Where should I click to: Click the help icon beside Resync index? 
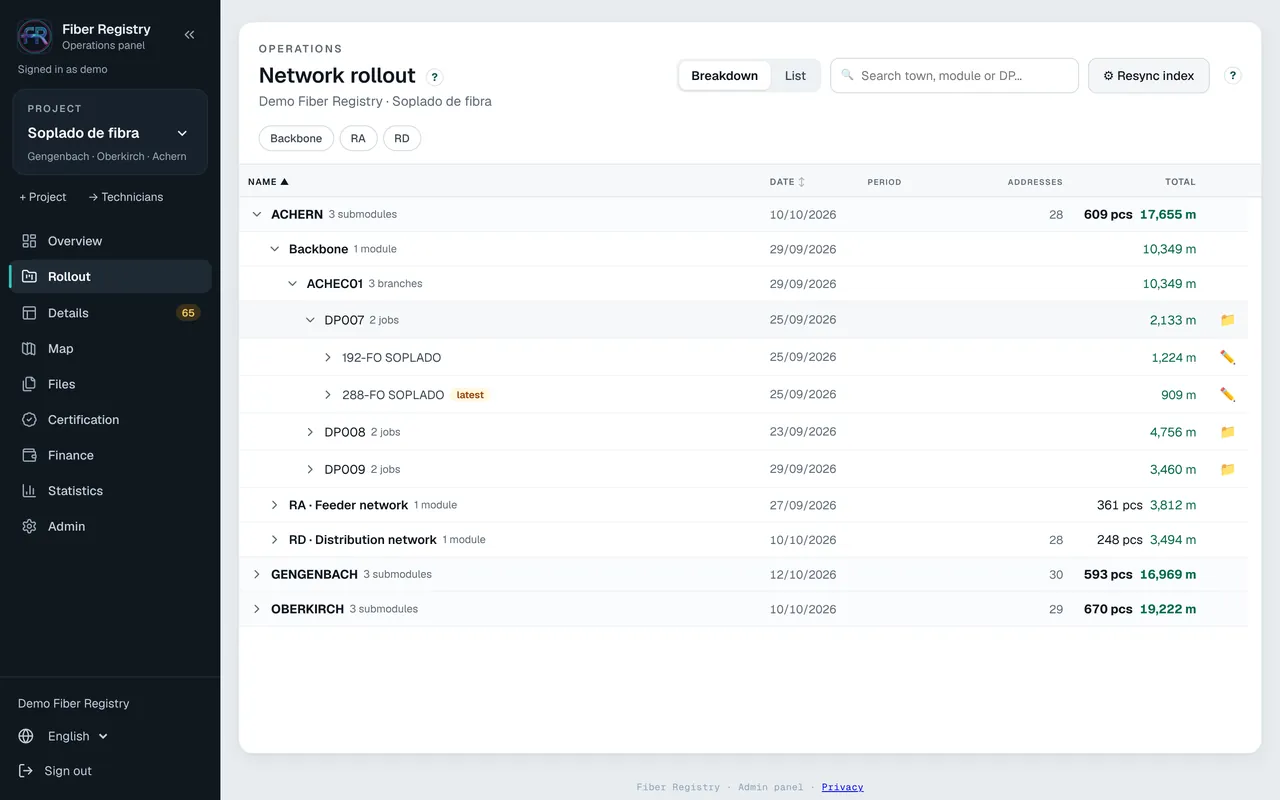(1233, 75)
